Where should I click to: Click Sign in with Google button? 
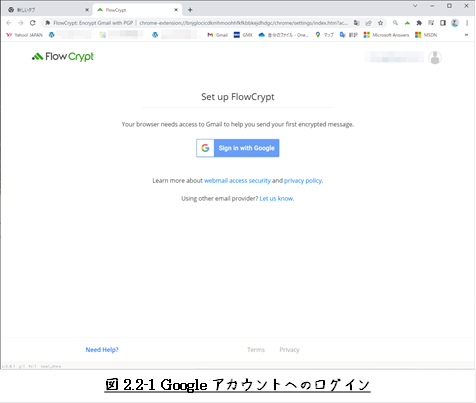(238, 148)
